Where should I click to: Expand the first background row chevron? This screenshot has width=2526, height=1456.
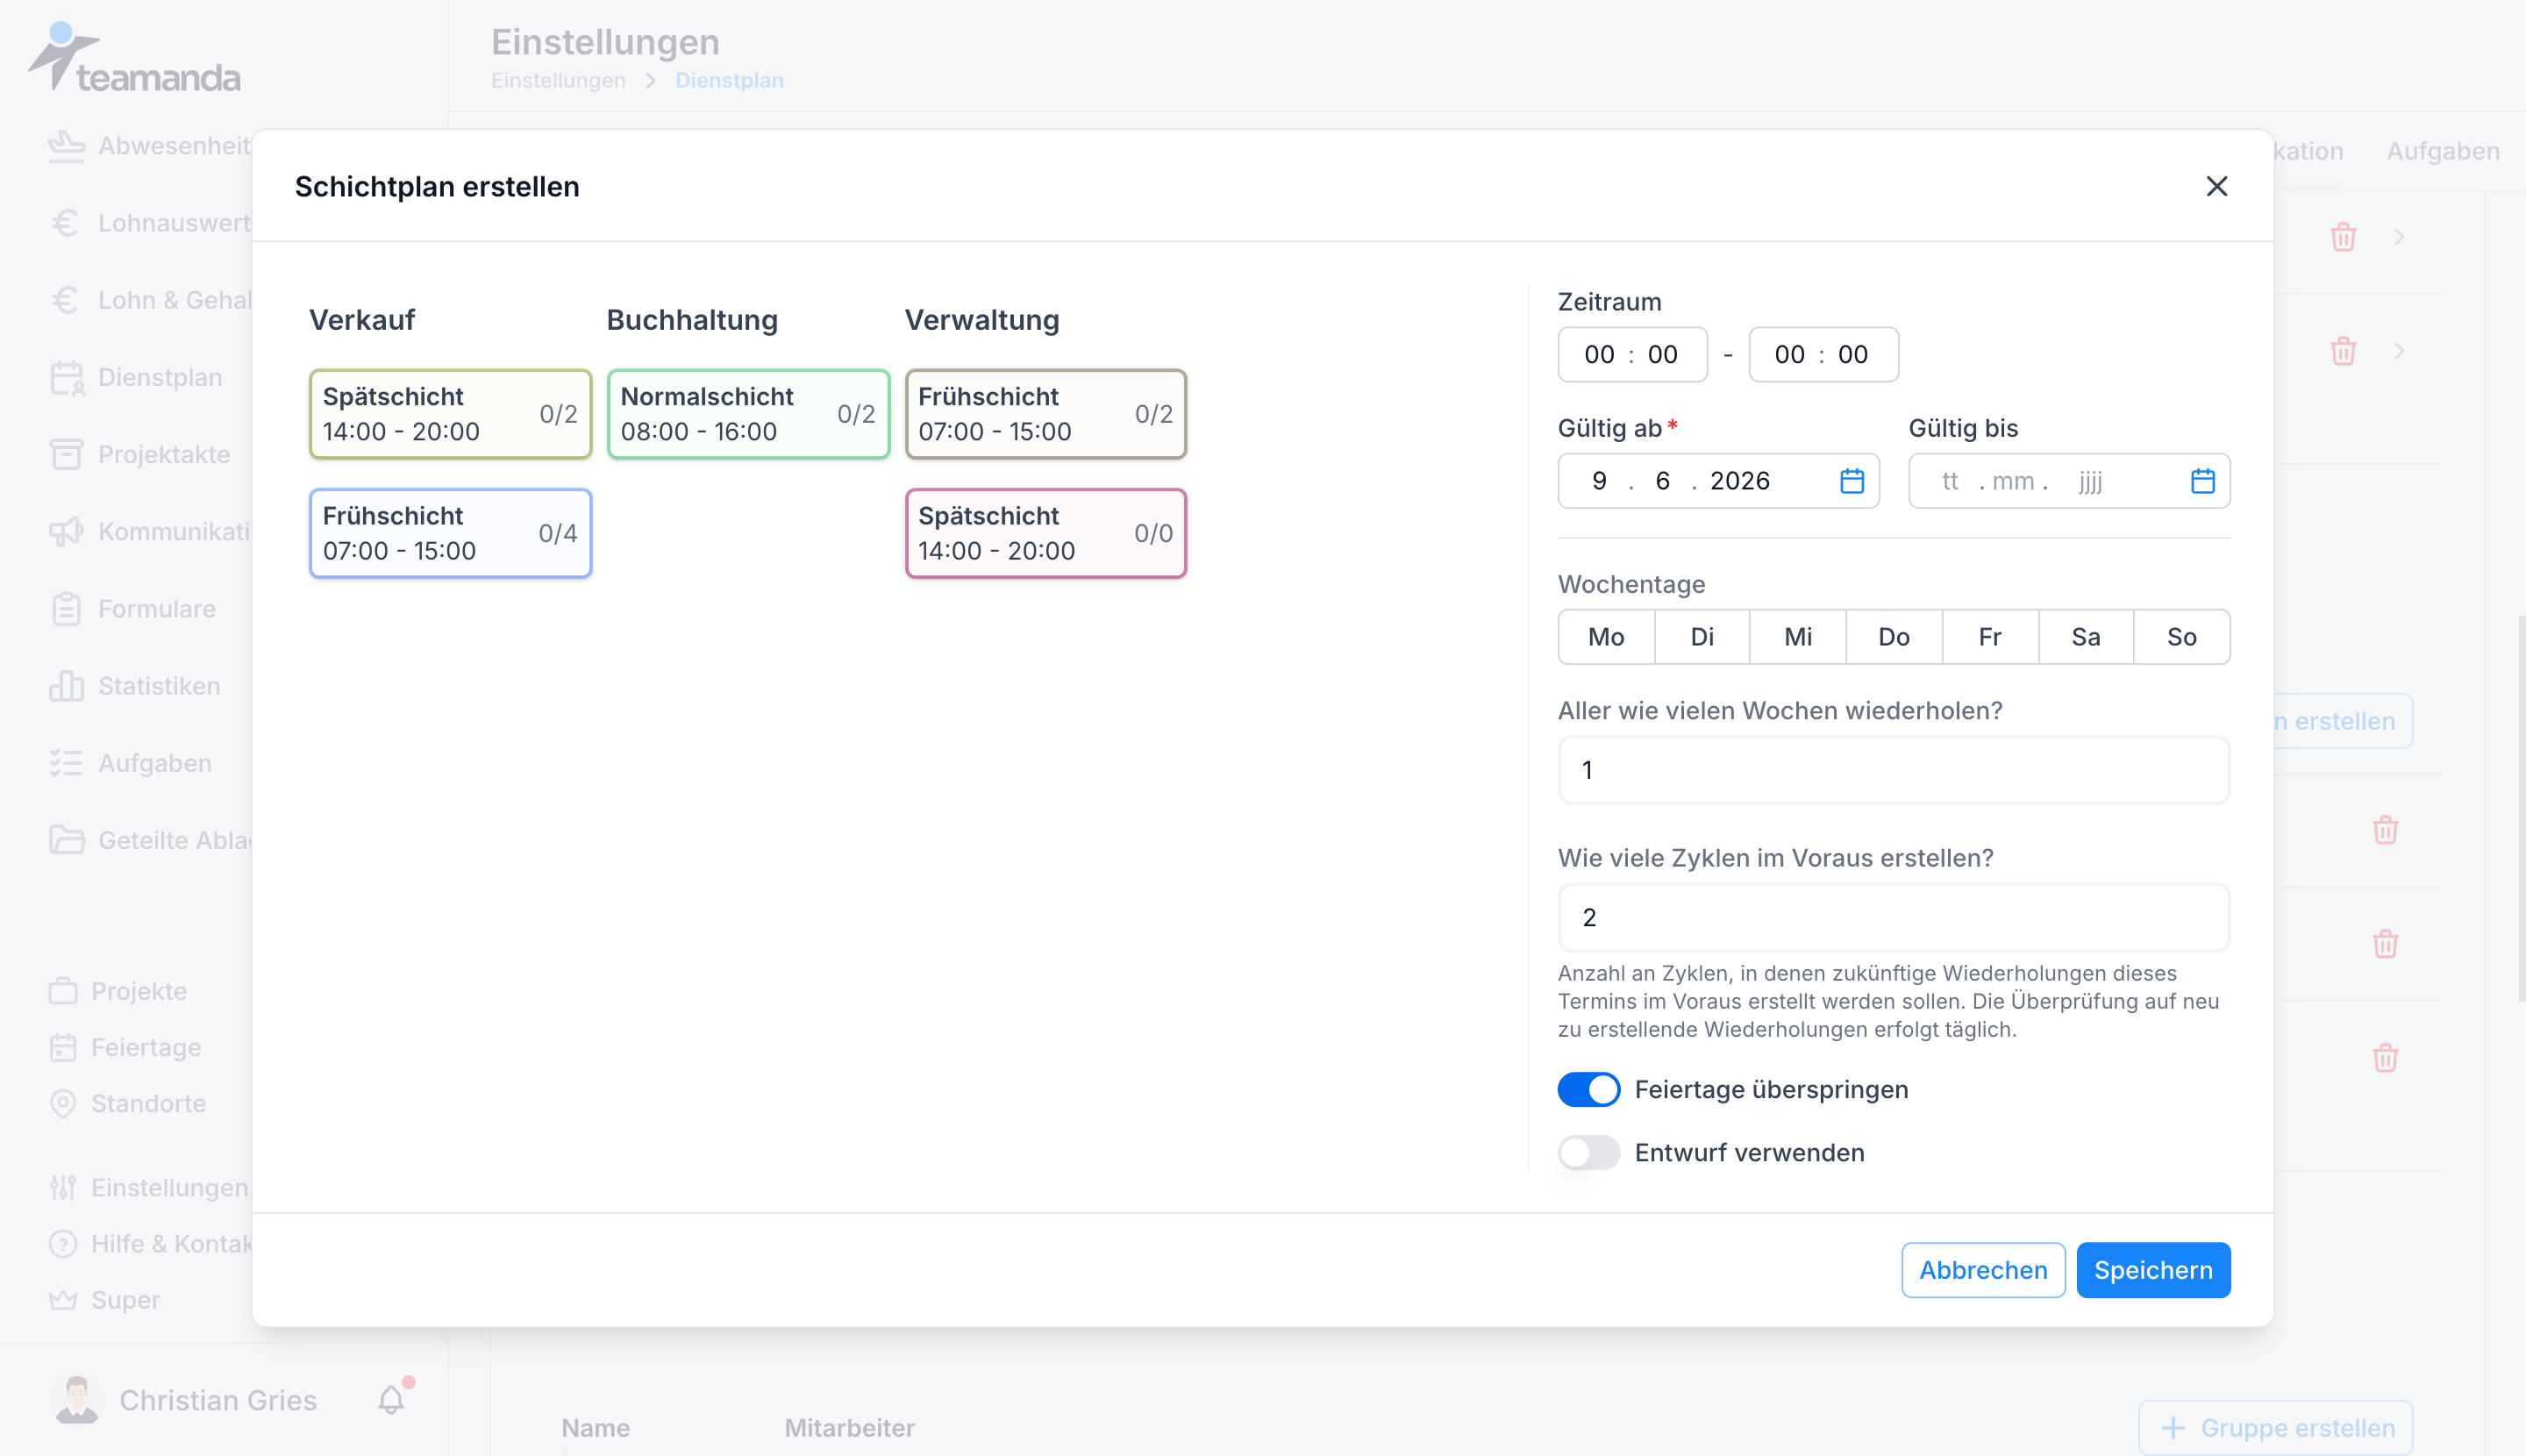click(x=2398, y=237)
